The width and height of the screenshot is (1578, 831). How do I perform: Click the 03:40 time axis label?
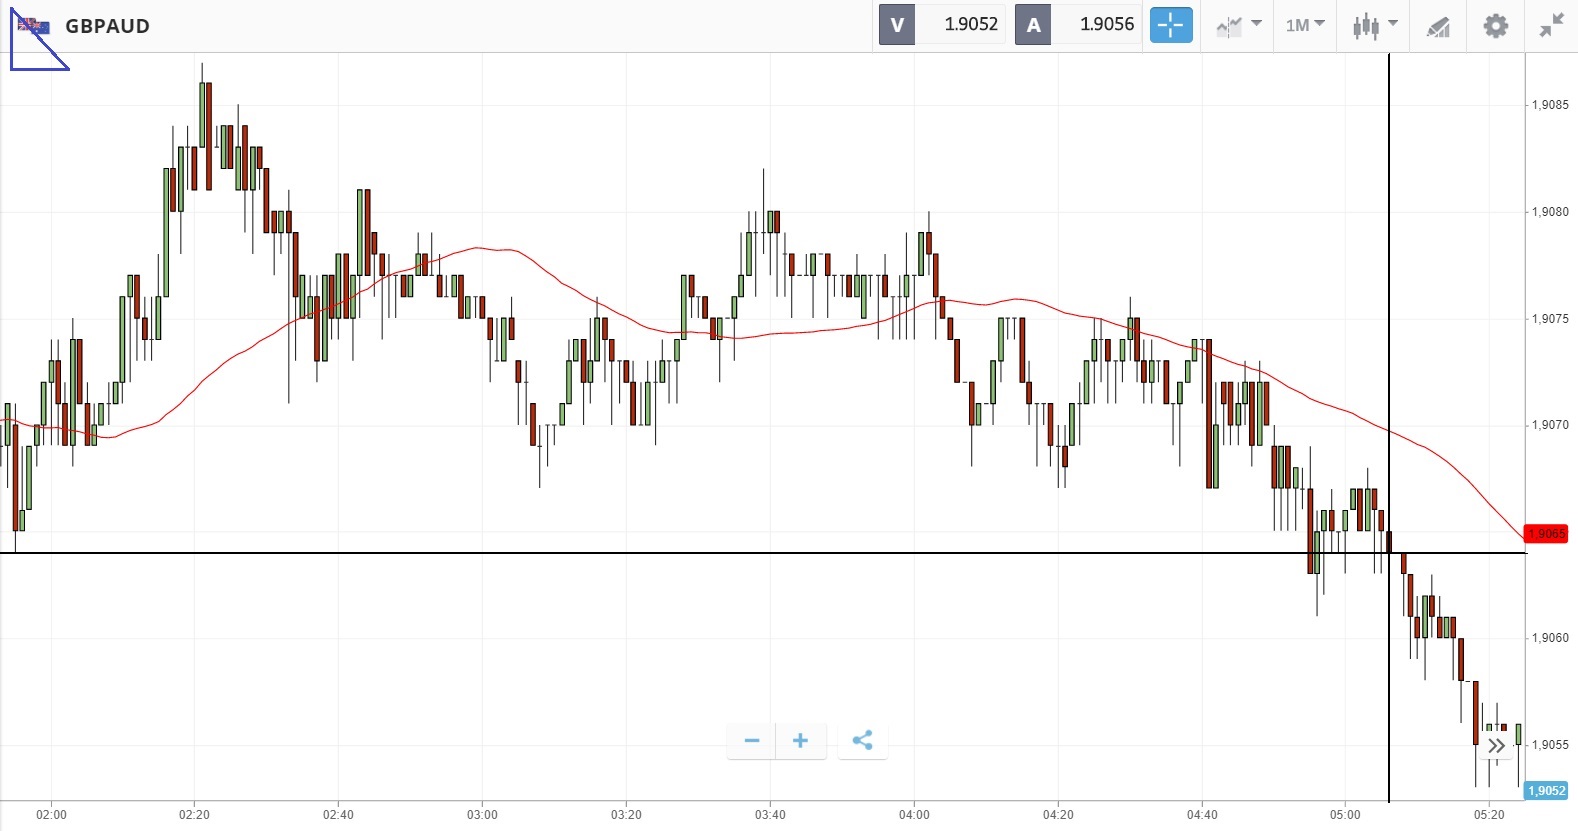coord(770,815)
